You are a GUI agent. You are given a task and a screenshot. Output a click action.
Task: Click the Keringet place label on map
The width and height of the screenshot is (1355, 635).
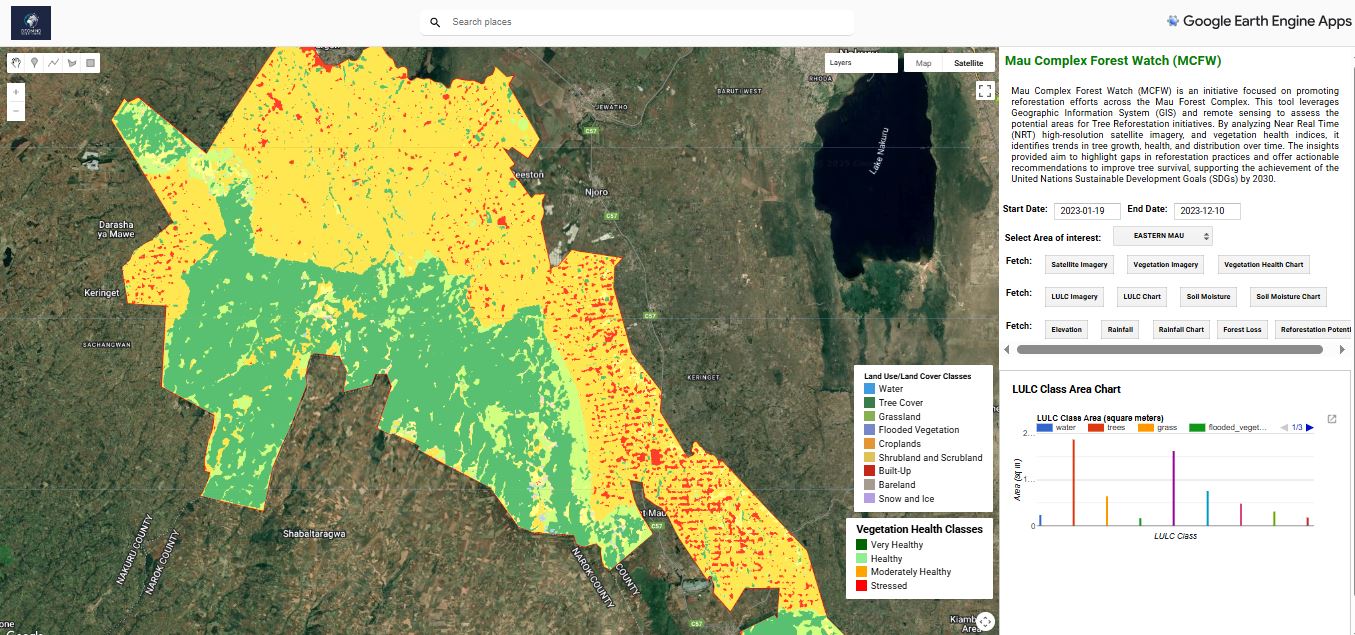click(x=102, y=293)
